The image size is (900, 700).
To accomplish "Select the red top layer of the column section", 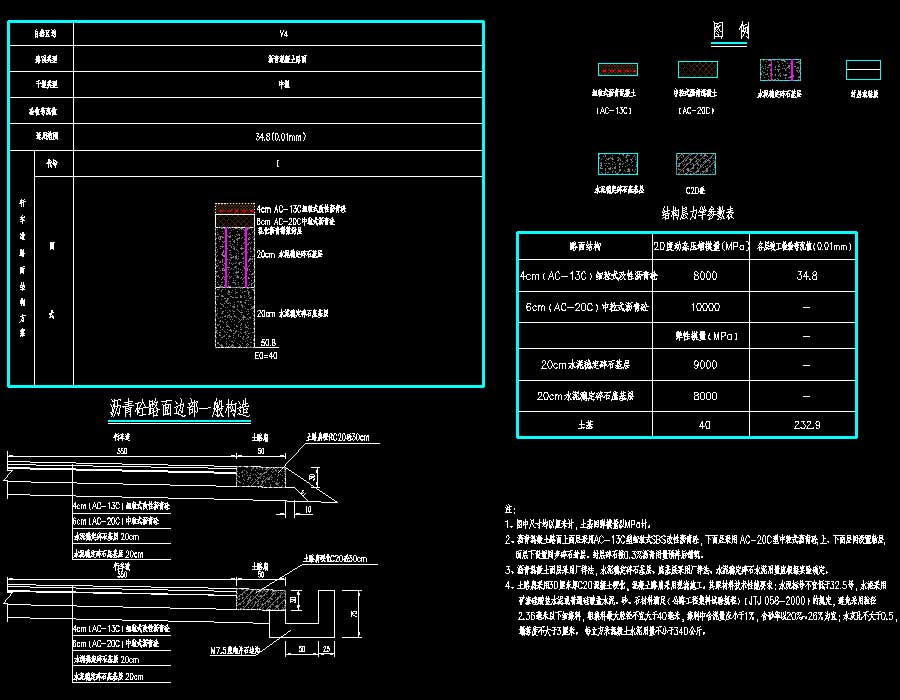I will click(235, 209).
